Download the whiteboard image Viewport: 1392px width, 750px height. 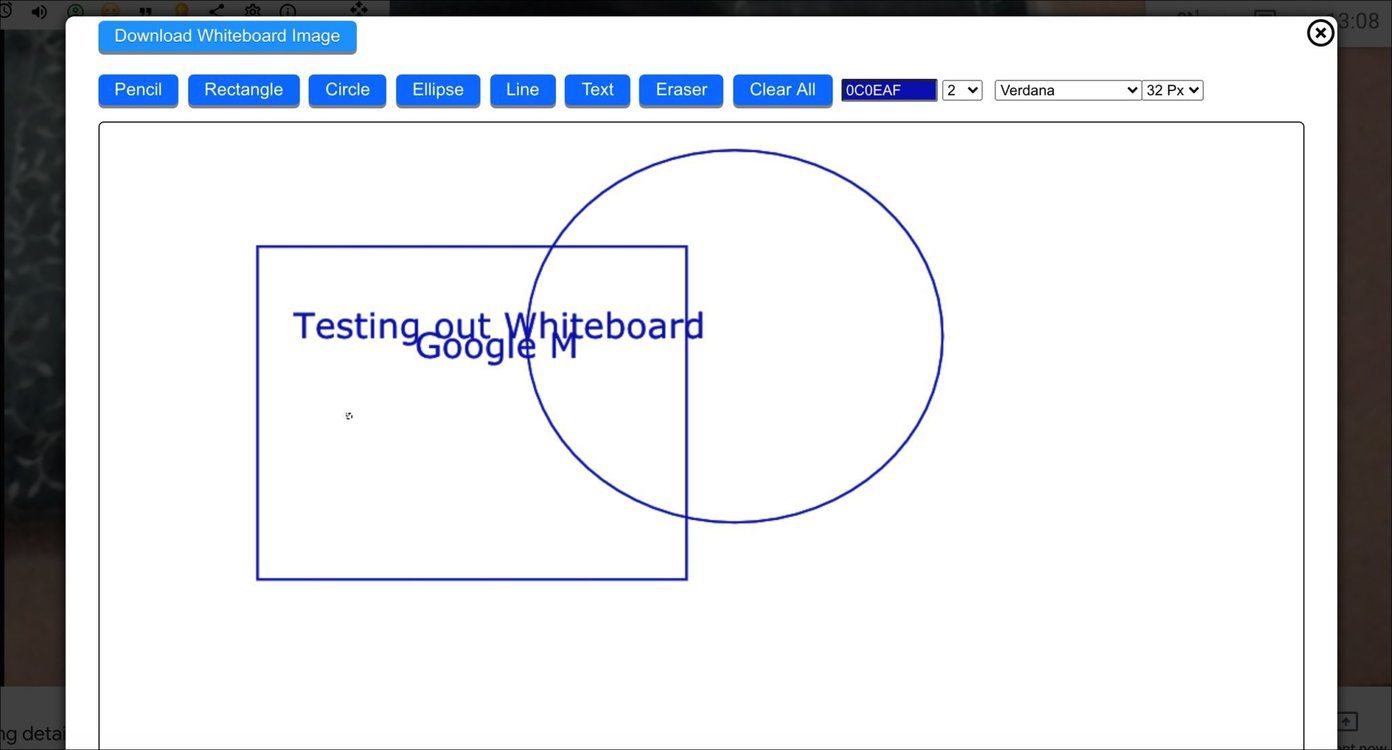tap(227, 36)
